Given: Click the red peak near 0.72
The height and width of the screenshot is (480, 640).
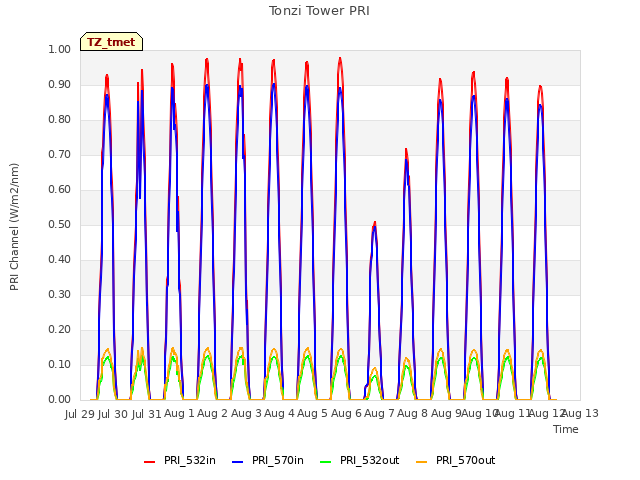Looking at the screenshot, I should point(406,151).
